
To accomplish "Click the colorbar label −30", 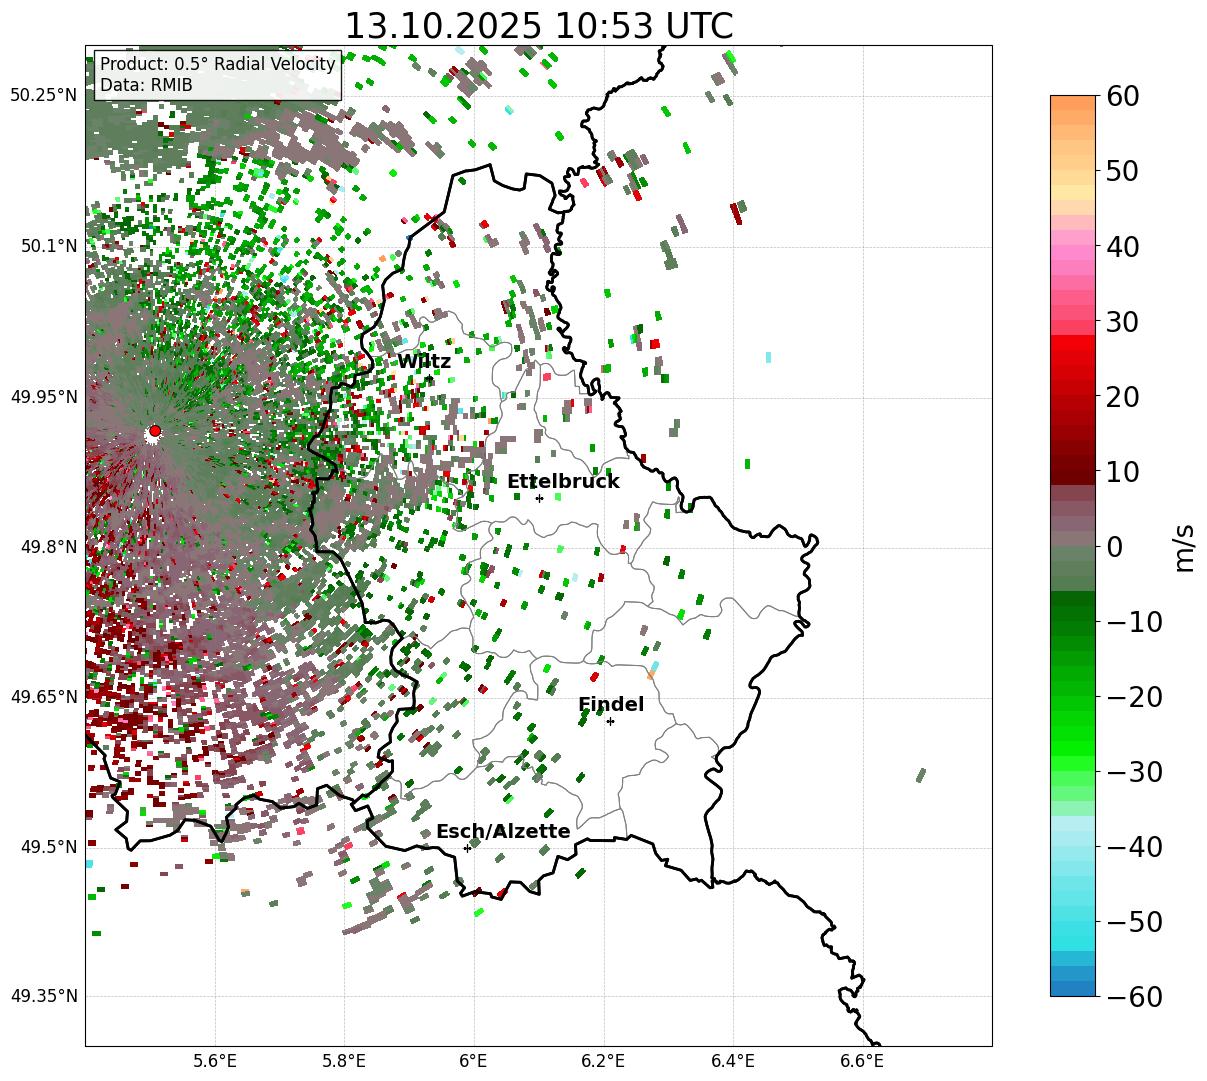I will pos(1134,772).
